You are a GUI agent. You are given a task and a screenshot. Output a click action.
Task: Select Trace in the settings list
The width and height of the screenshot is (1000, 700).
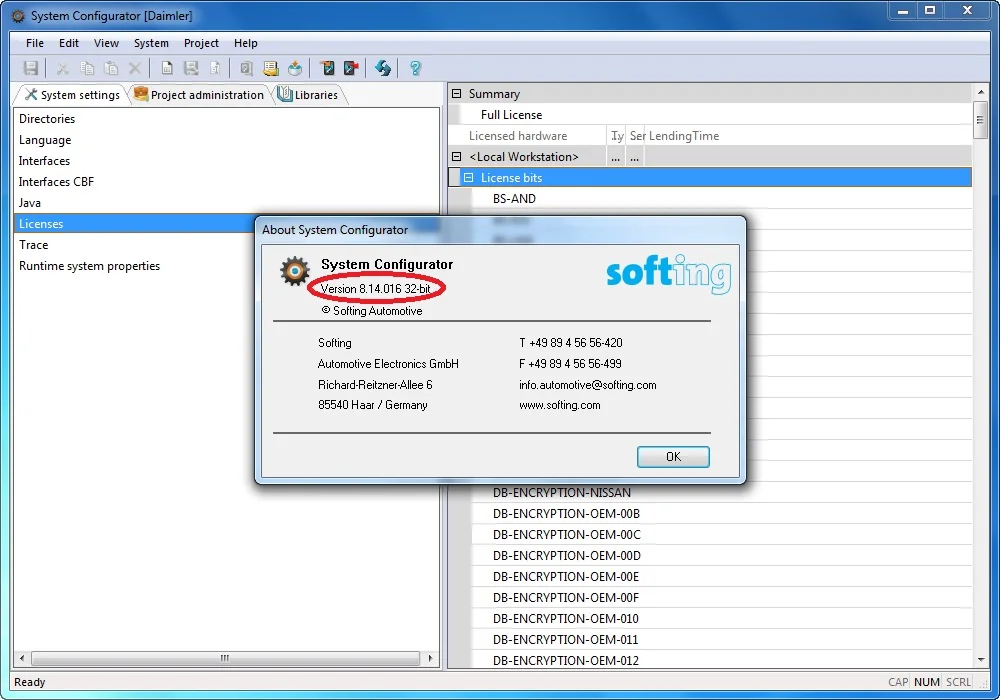point(134,245)
